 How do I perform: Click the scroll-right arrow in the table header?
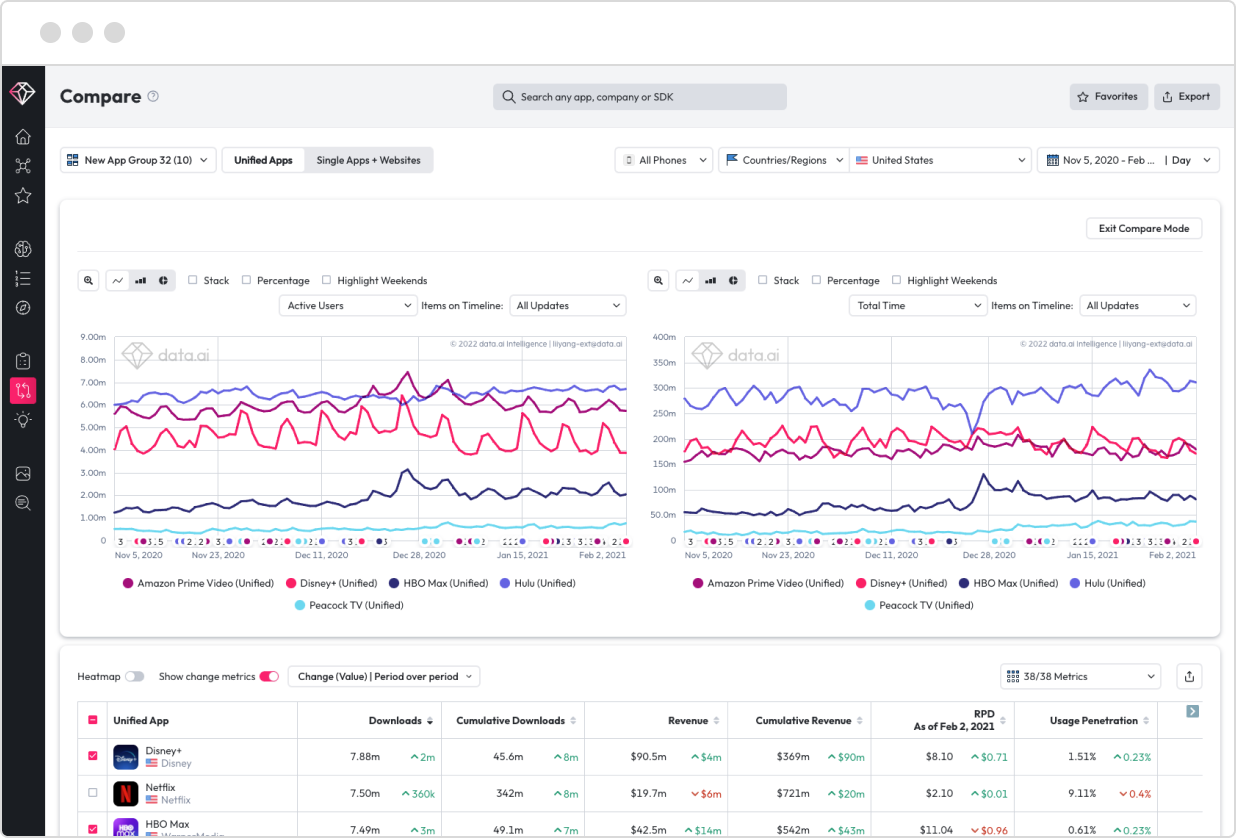pyautogui.click(x=1192, y=711)
